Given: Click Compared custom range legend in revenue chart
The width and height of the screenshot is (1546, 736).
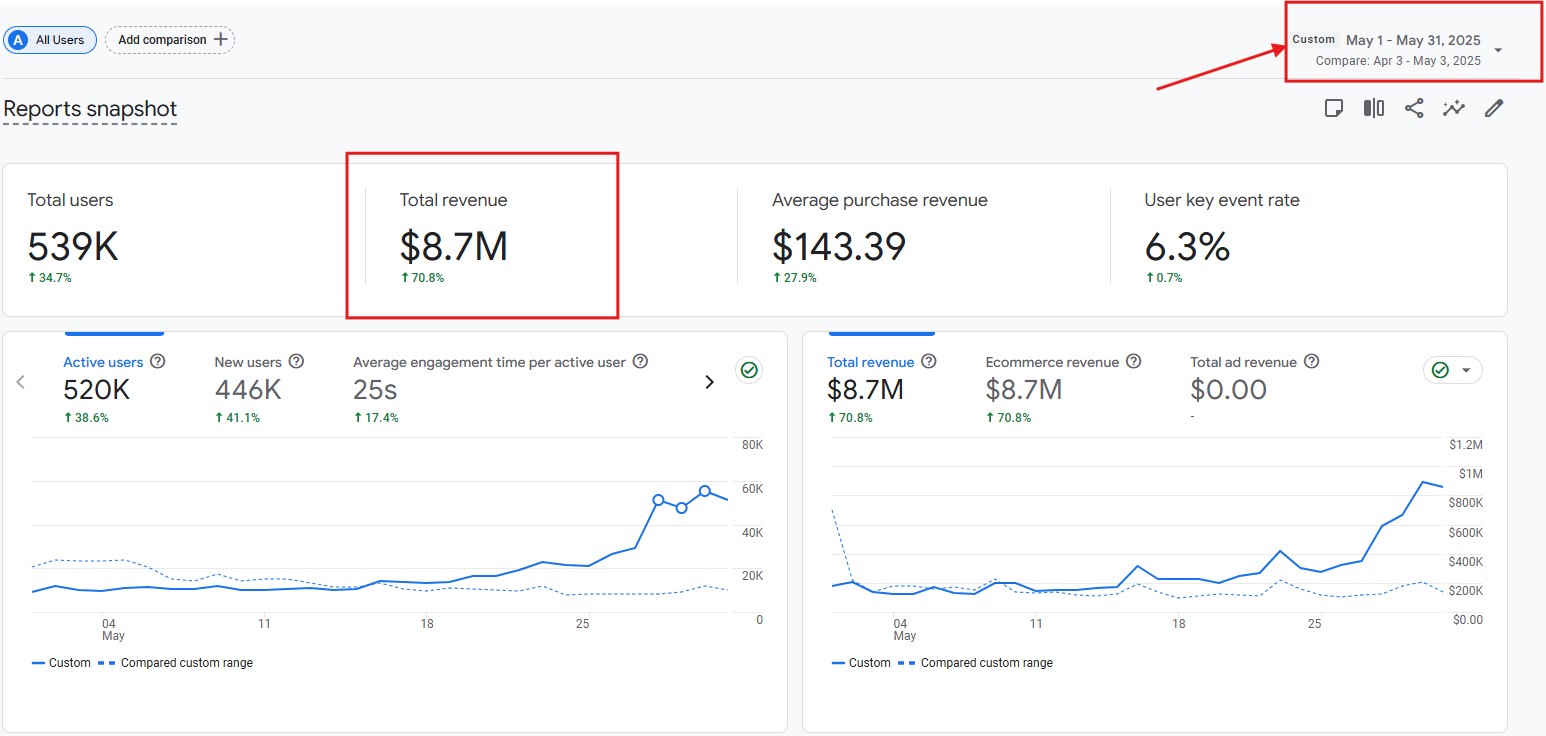Looking at the screenshot, I should (x=976, y=663).
